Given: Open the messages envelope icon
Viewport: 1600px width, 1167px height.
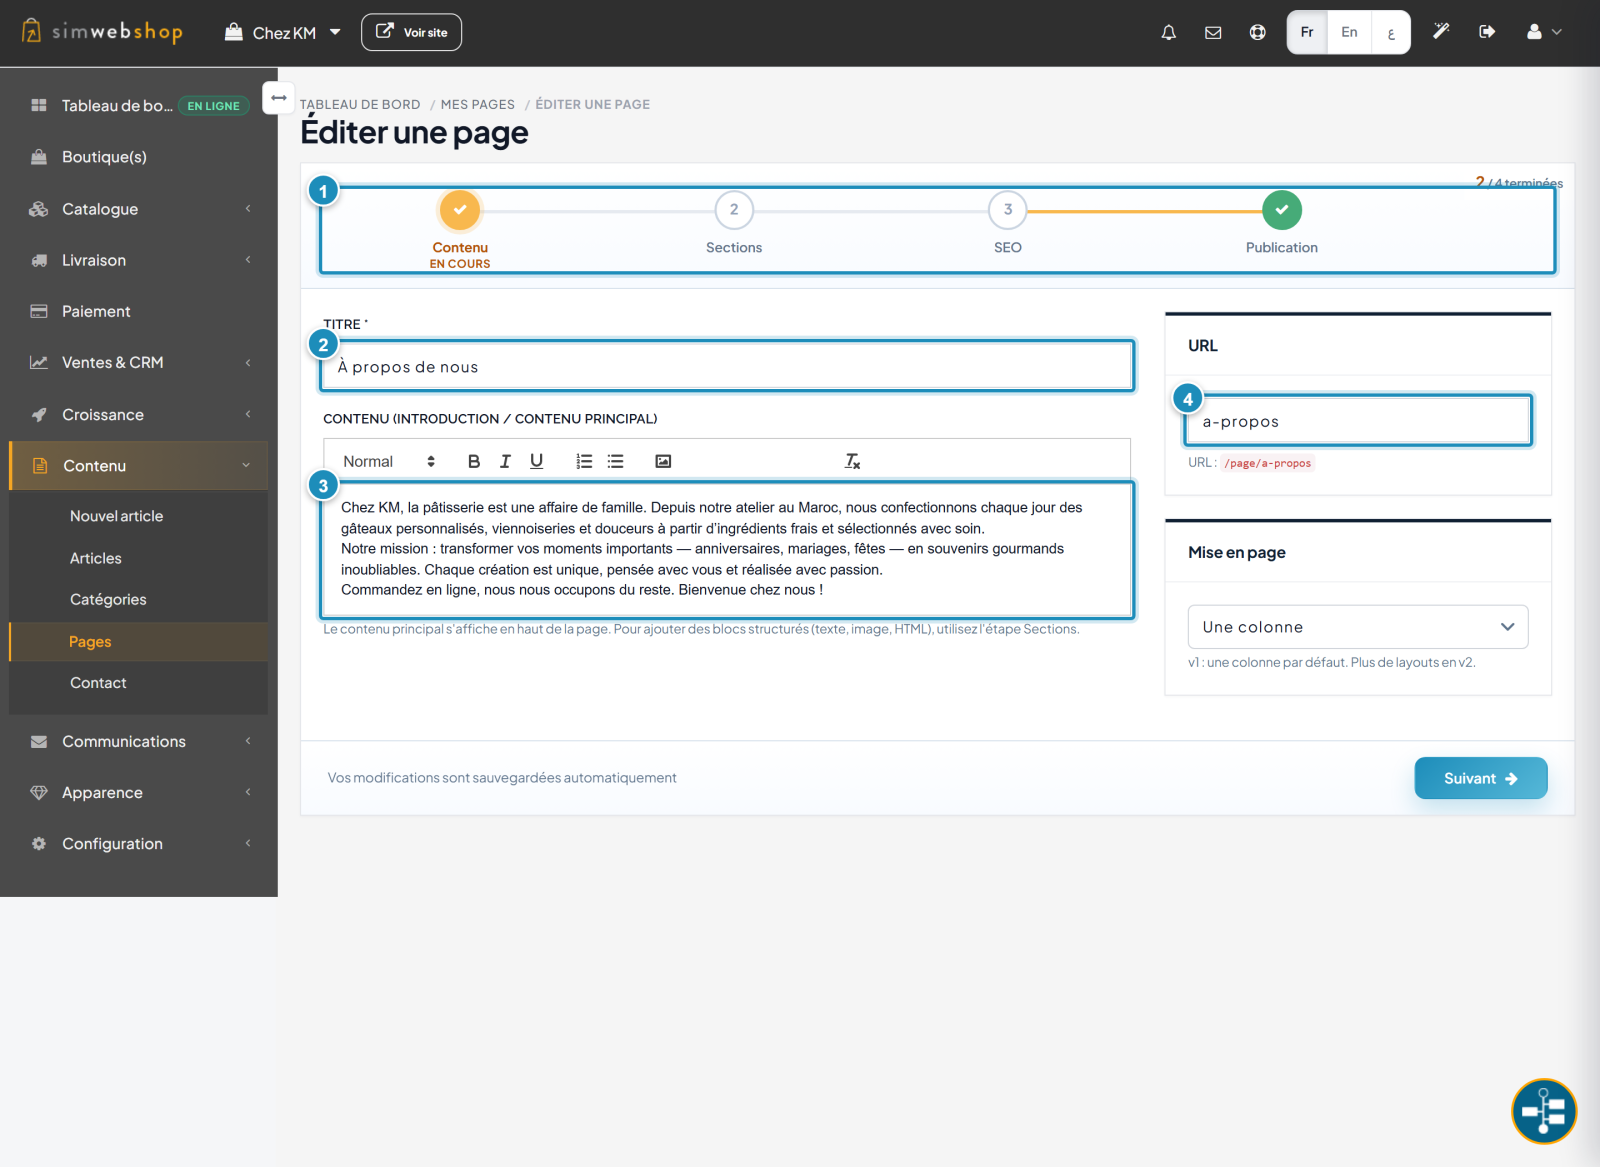Looking at the screenshot, I should click(1213, 32).
